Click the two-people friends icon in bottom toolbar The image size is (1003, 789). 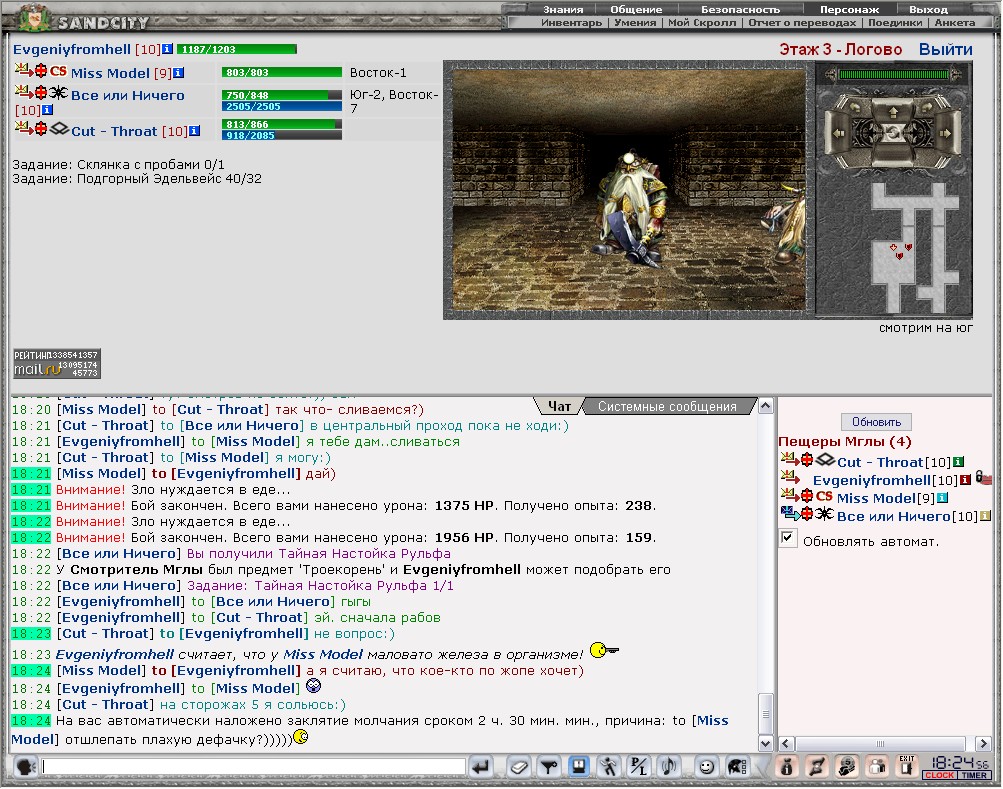point(878,767)
